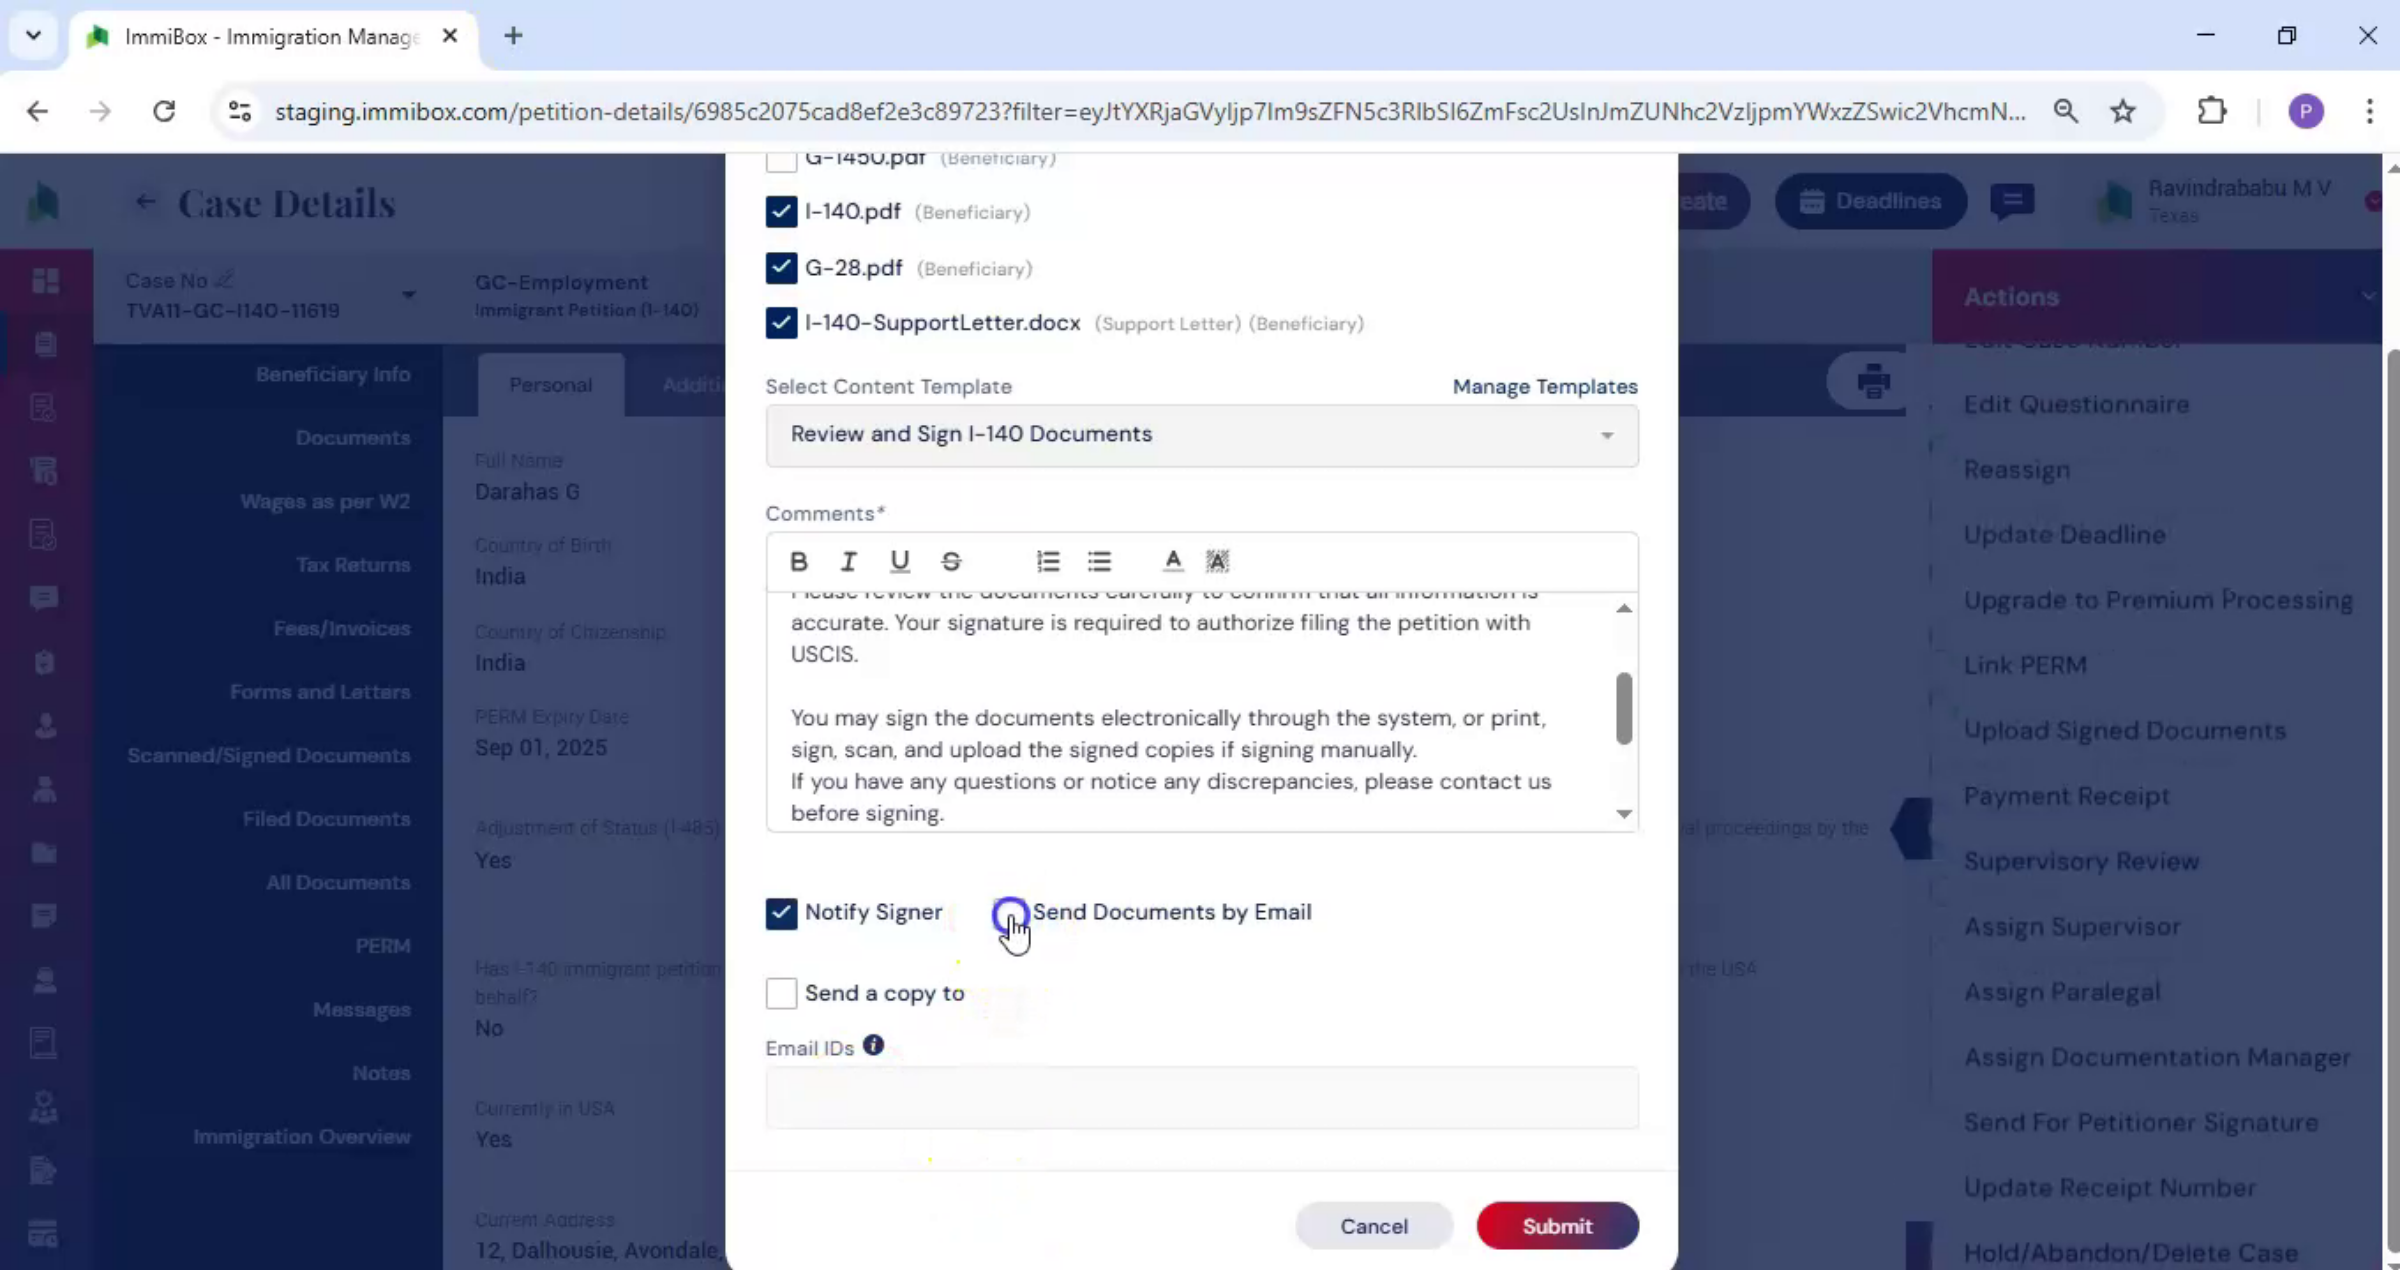Open the dashboard grid icon in sidebar
Screen dimensions: 2400x1270
[45, 281]
